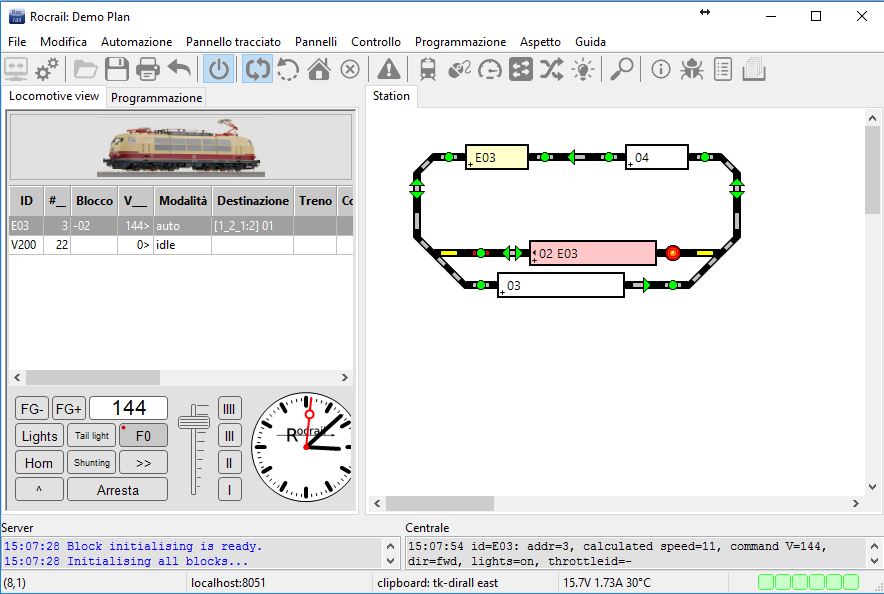Print the track plan

click(148, 70)
